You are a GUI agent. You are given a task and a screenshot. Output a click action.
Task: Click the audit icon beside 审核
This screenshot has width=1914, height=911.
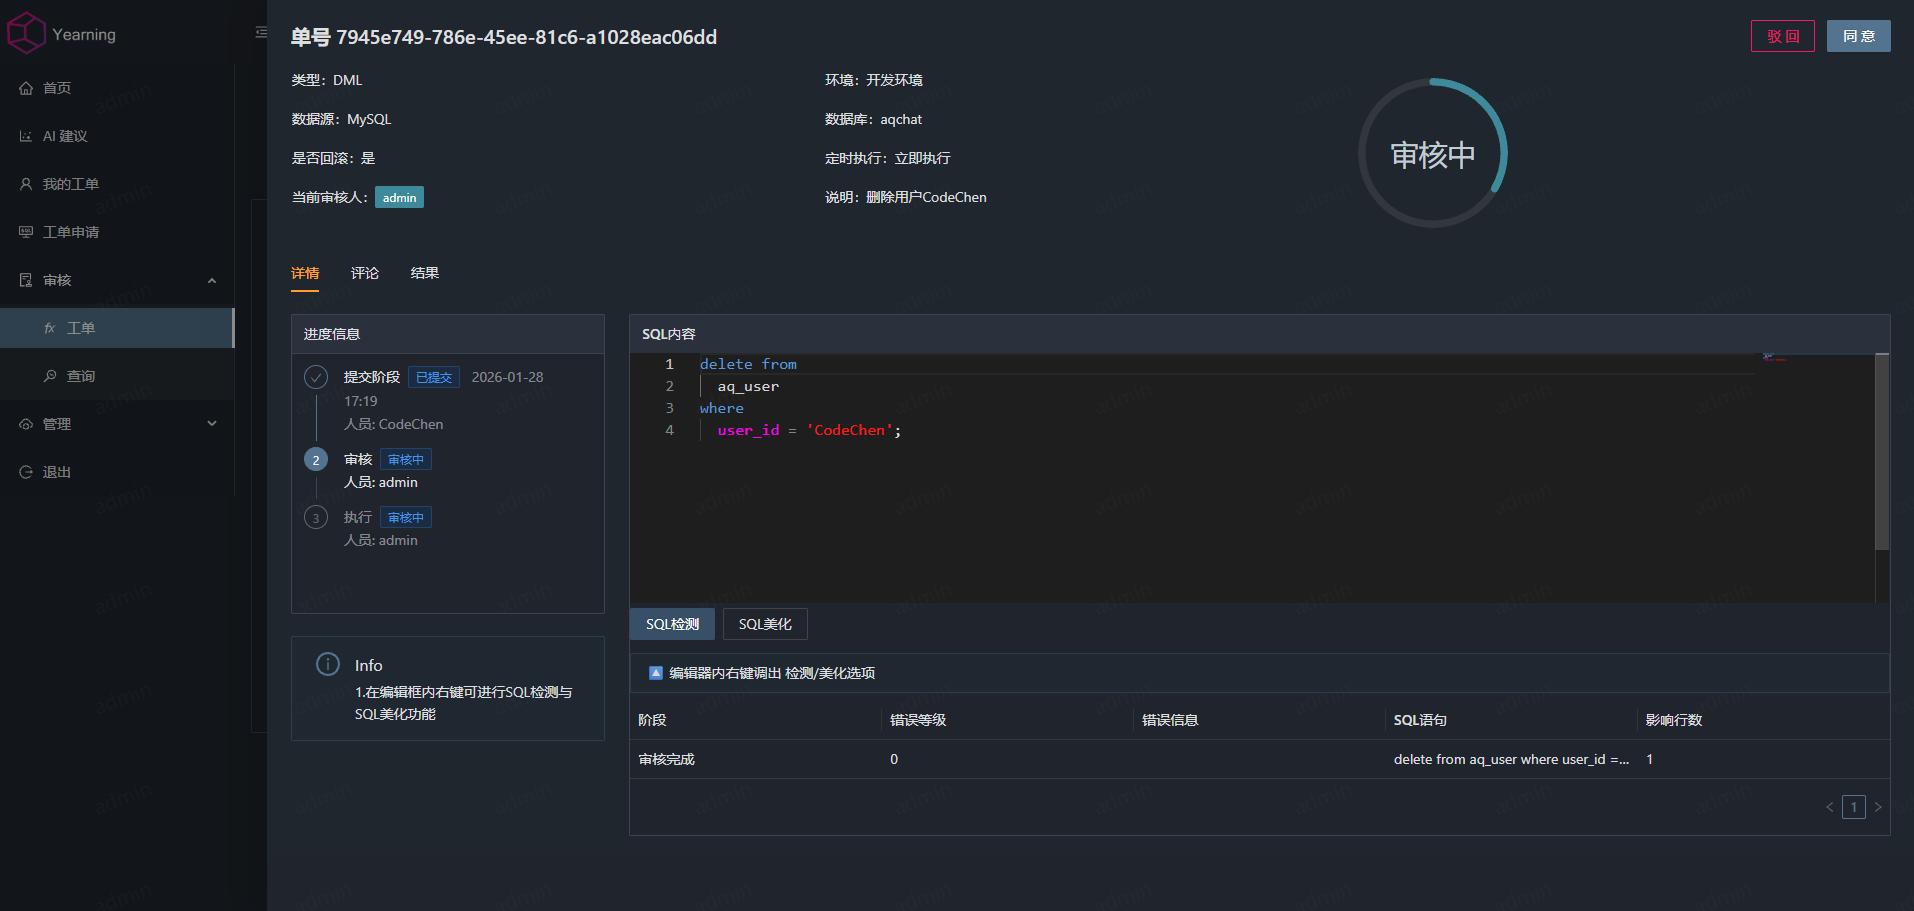(x=26, y=280)
